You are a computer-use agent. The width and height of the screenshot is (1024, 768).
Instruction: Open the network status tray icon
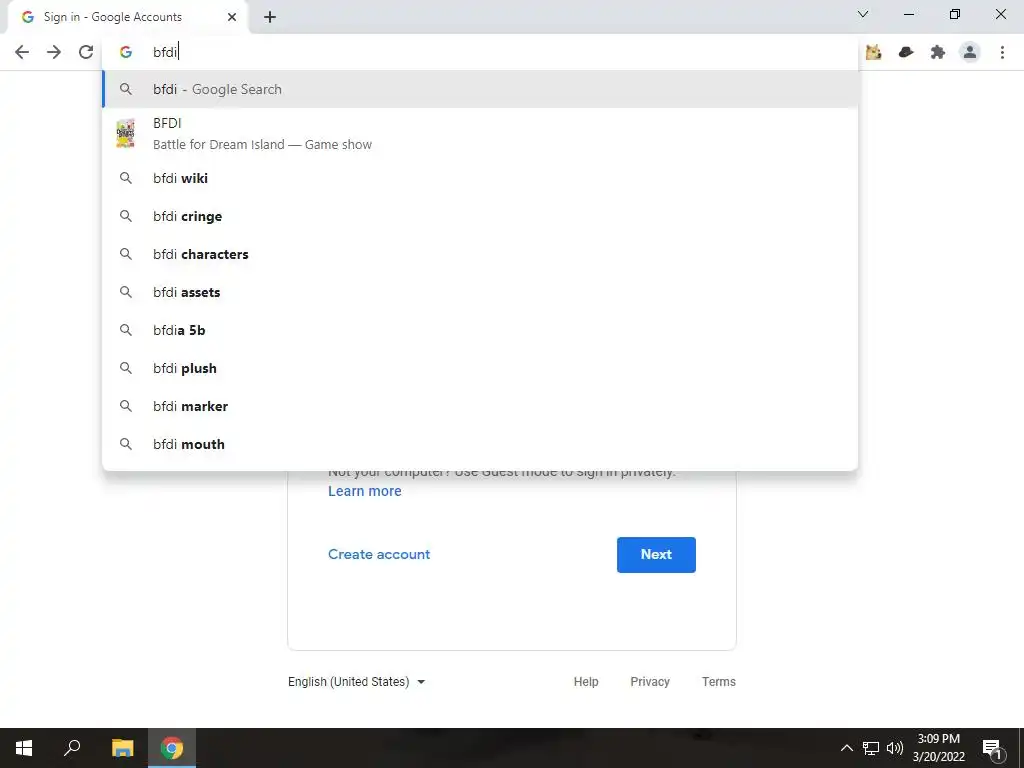coord(871,748)
